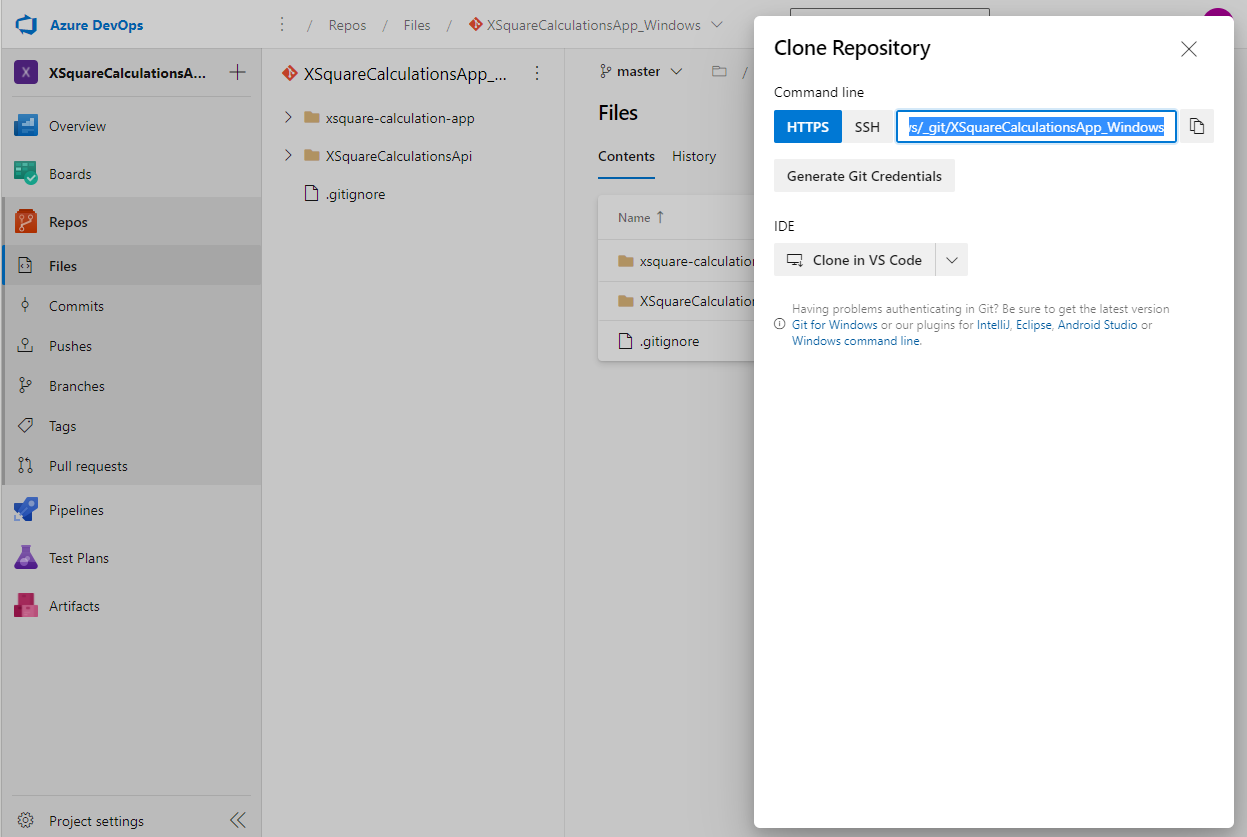
Task: Open Repos in the breadcrumb
Action: pyautogui.click(x=347, y=25)
